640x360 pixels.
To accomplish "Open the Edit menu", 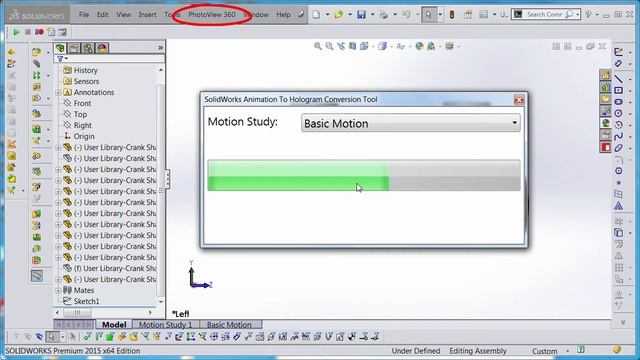I will [102, 15].
